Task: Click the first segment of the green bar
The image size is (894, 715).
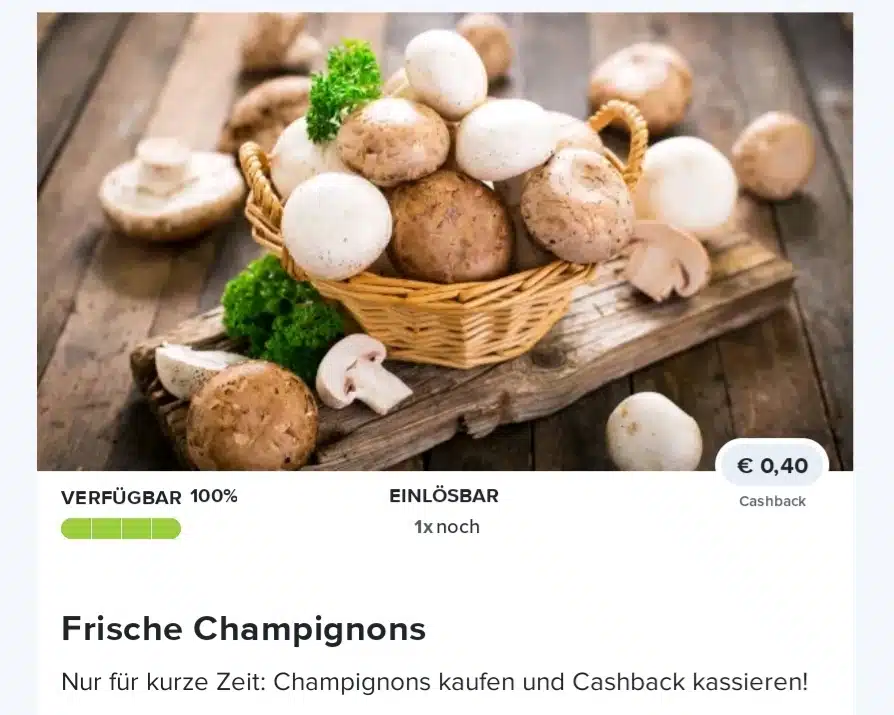Action: tap(76, 529)
